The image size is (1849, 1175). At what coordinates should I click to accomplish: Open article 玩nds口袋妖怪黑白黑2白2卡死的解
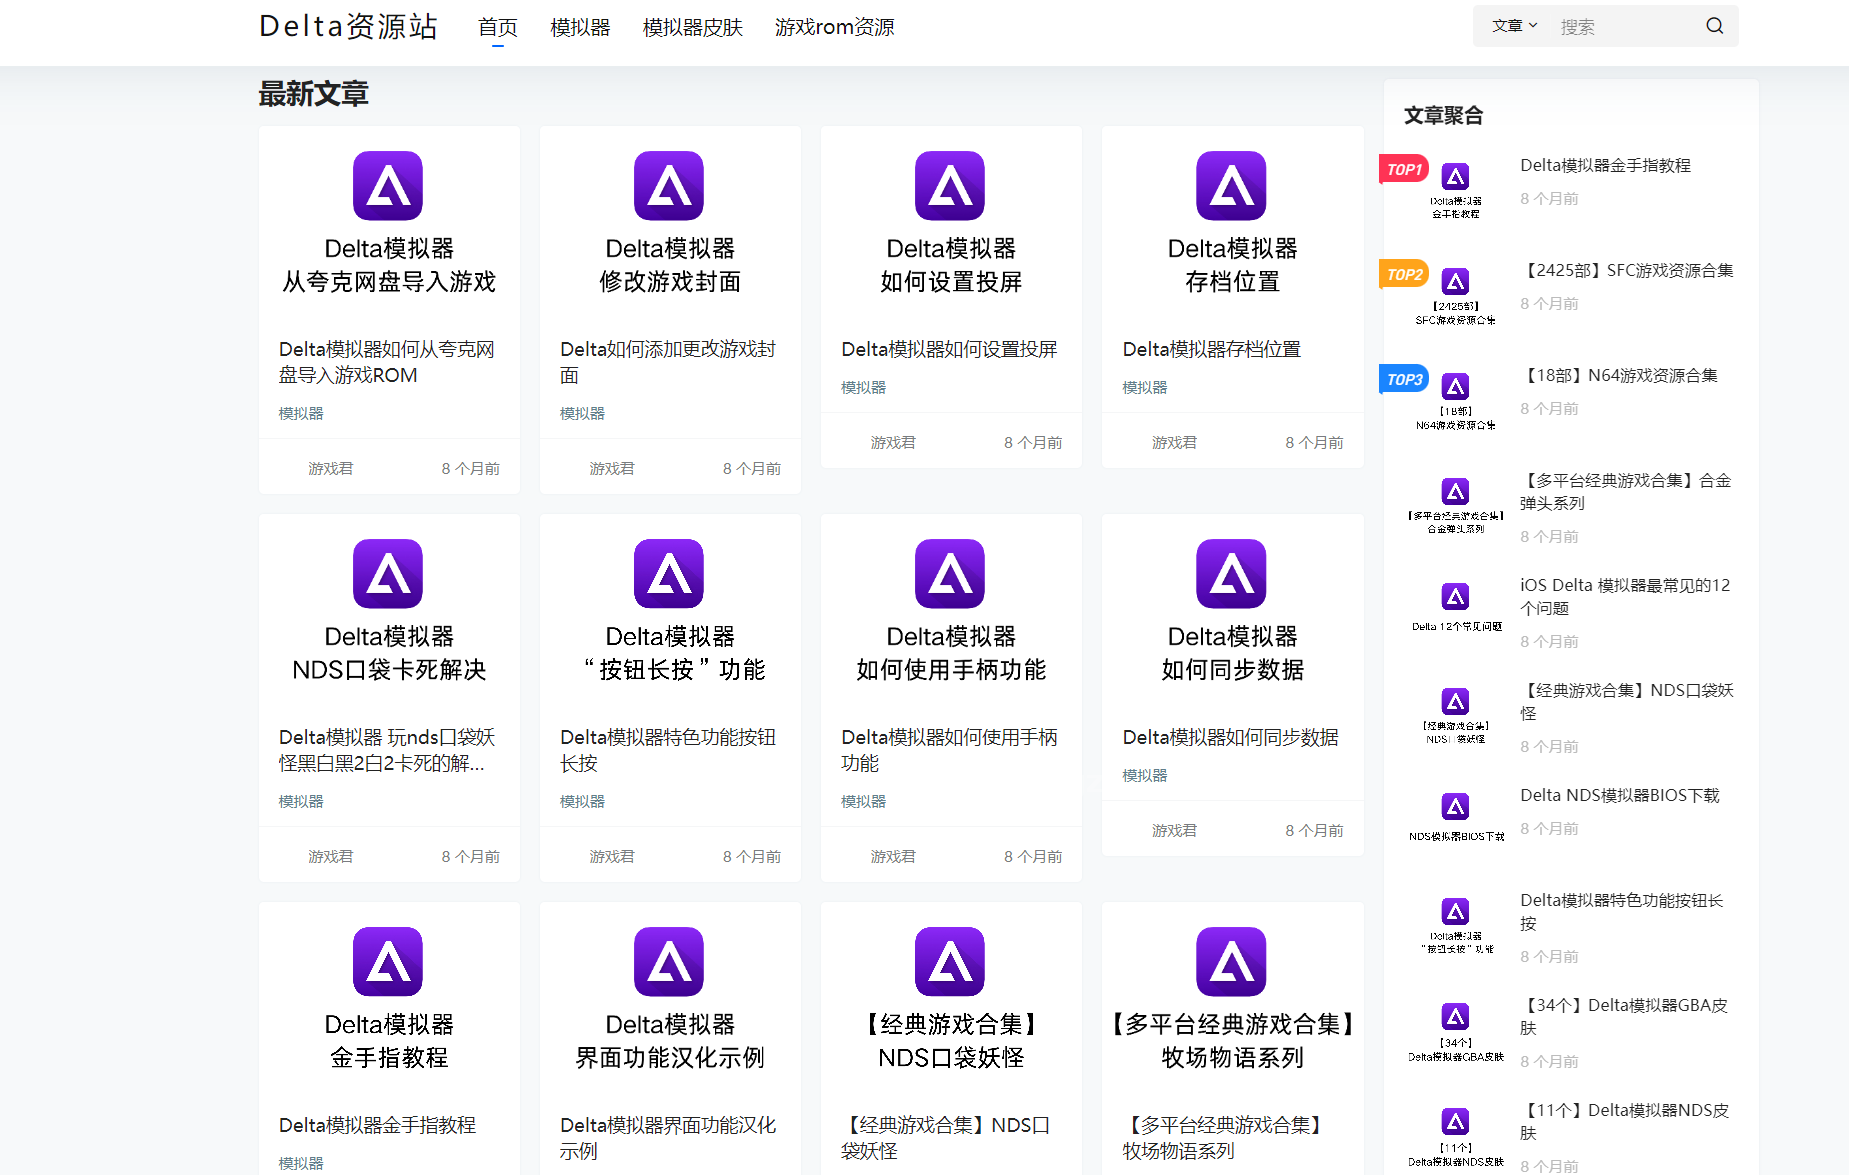click(387, 750)
